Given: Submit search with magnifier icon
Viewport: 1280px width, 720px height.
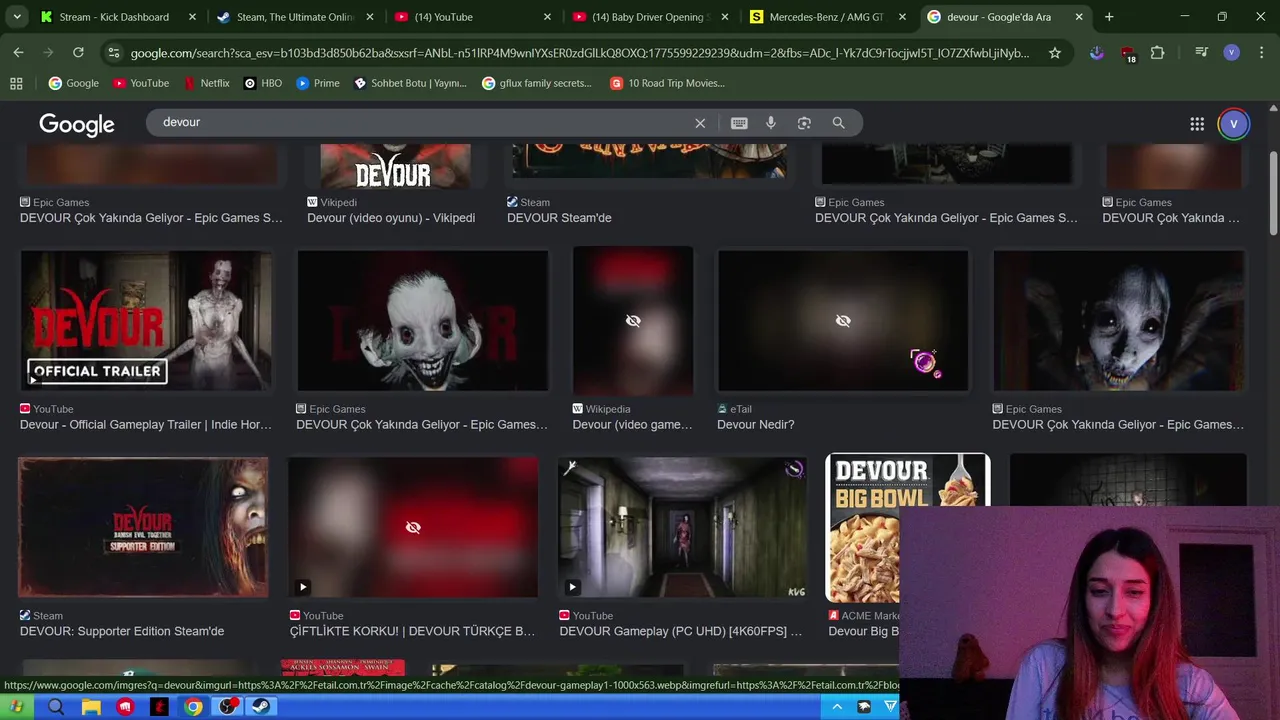Looking at the screenshot, I should (x=838, y=123).
